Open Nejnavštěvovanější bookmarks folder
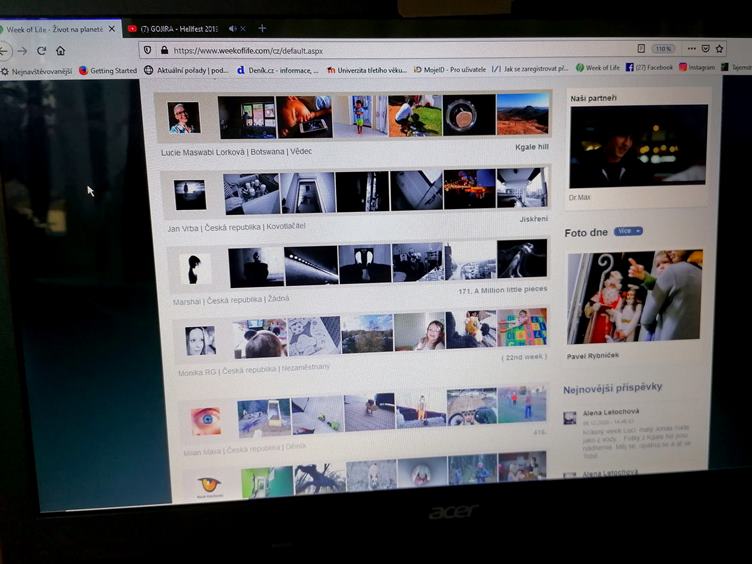This screenshot has width=752, height=564. click(37, 71)
